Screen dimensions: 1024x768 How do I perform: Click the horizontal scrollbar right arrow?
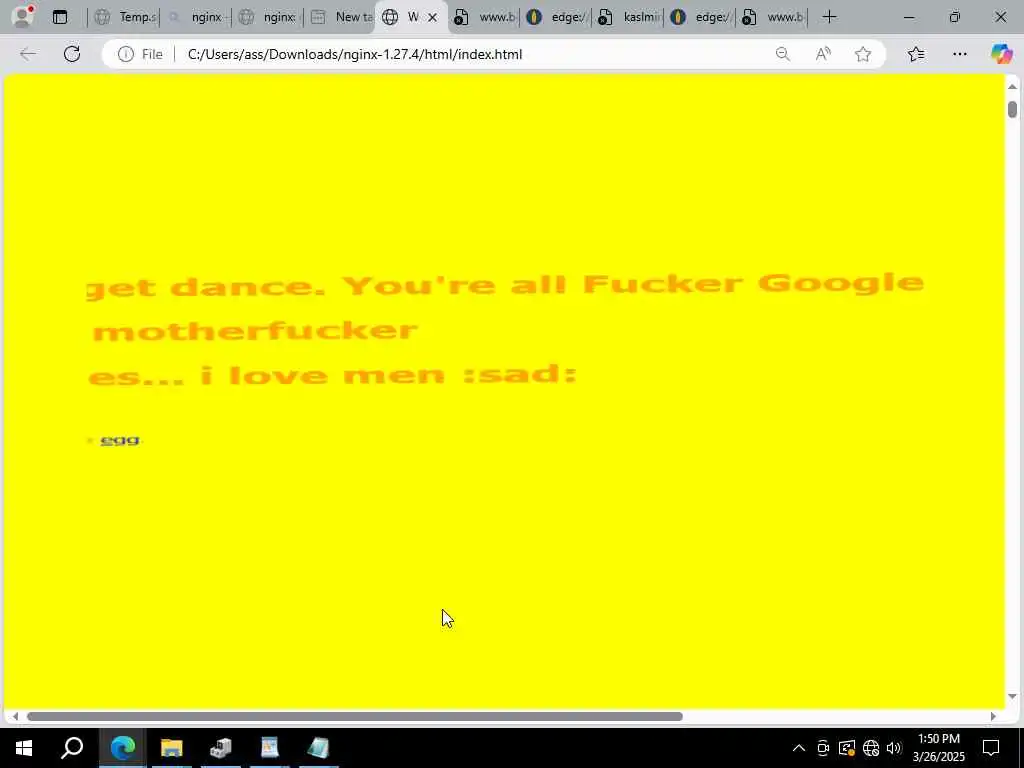pyautogui.click(x=993, y=716)
